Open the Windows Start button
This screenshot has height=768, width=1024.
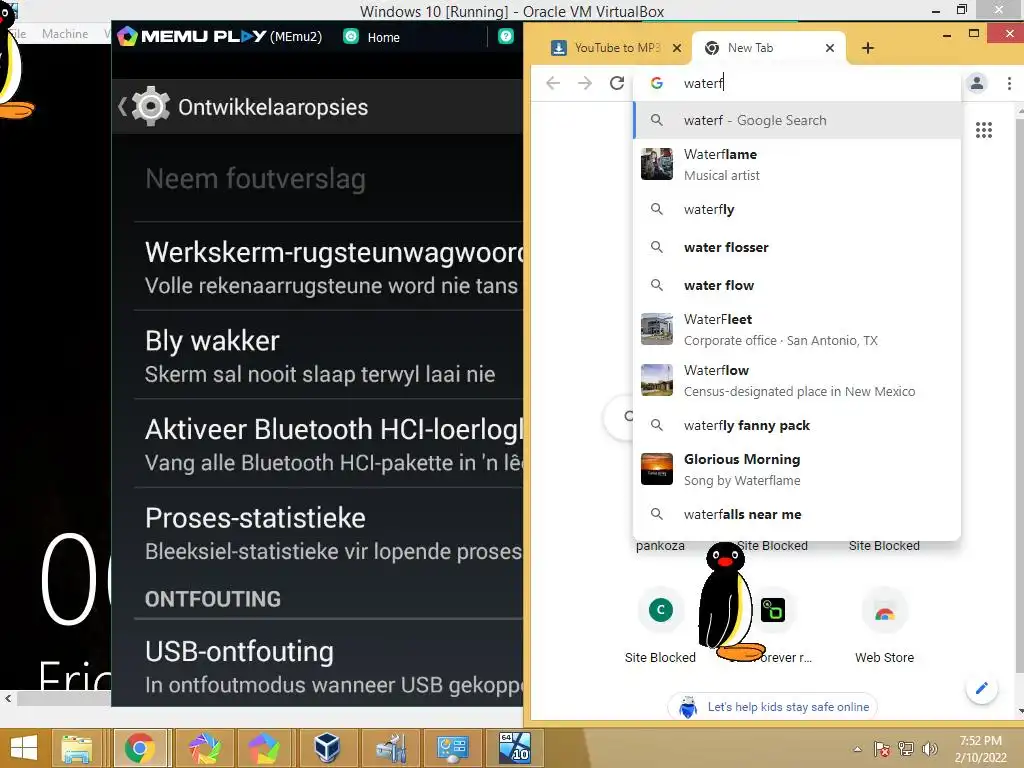point(24,748)
